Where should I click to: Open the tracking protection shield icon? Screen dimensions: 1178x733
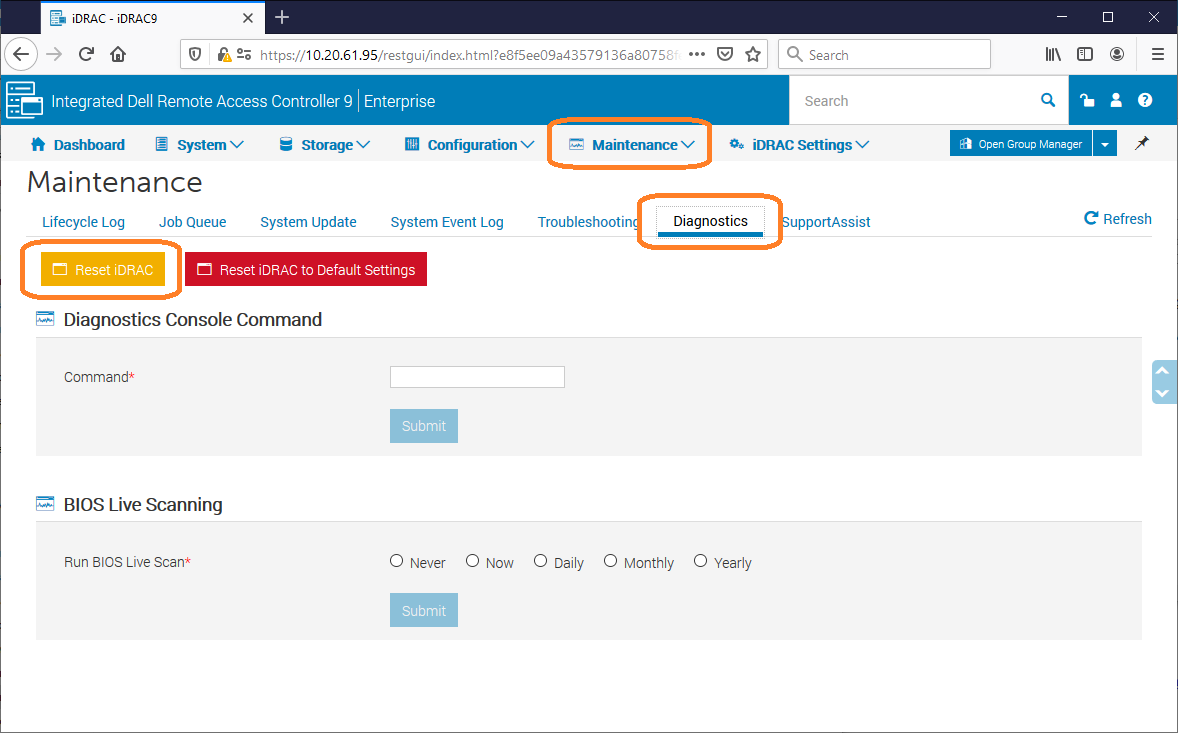point(195,54)
